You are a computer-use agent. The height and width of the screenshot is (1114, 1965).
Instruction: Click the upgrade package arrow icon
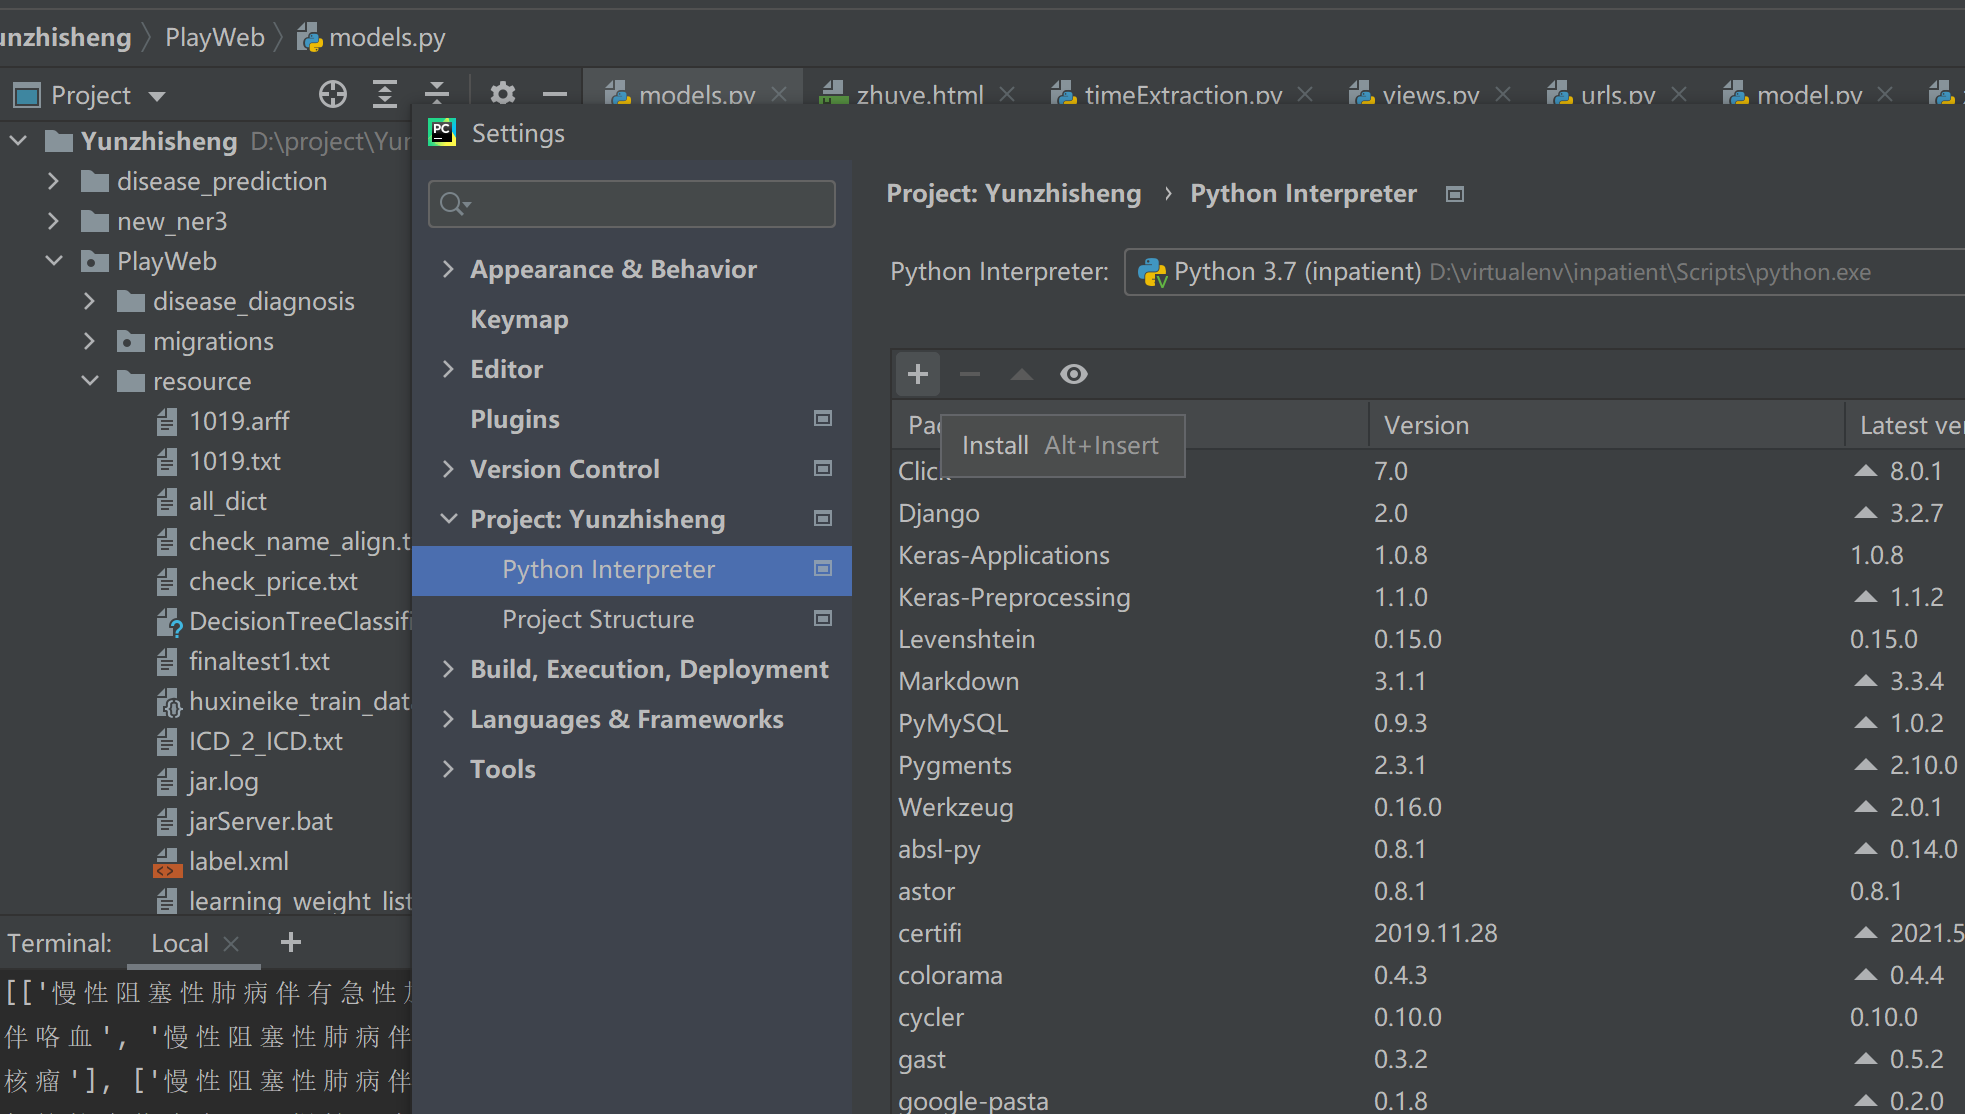click(1020, 373)
